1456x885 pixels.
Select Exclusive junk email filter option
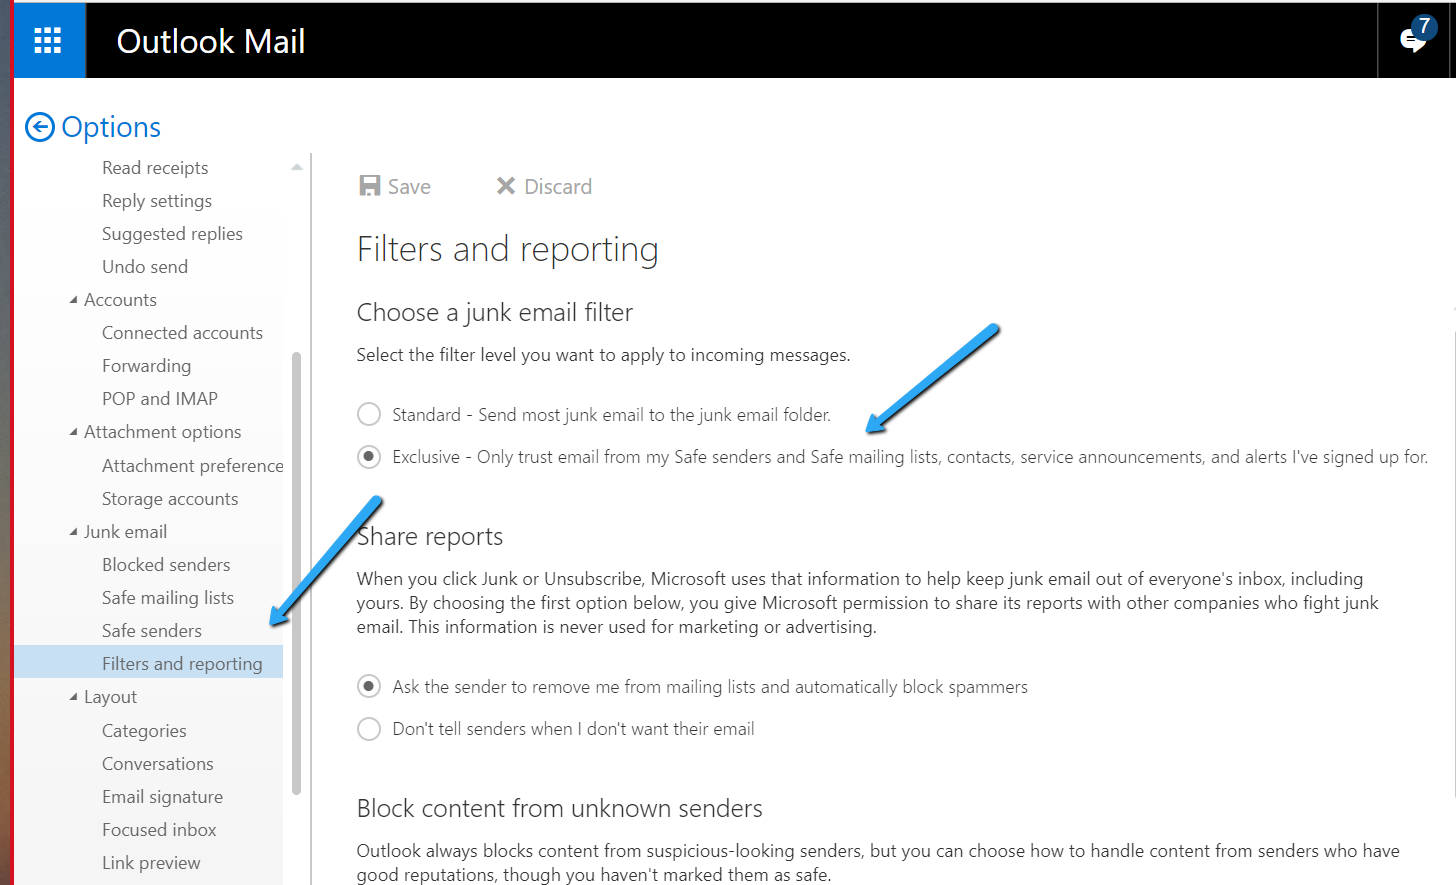click(369, 457)
